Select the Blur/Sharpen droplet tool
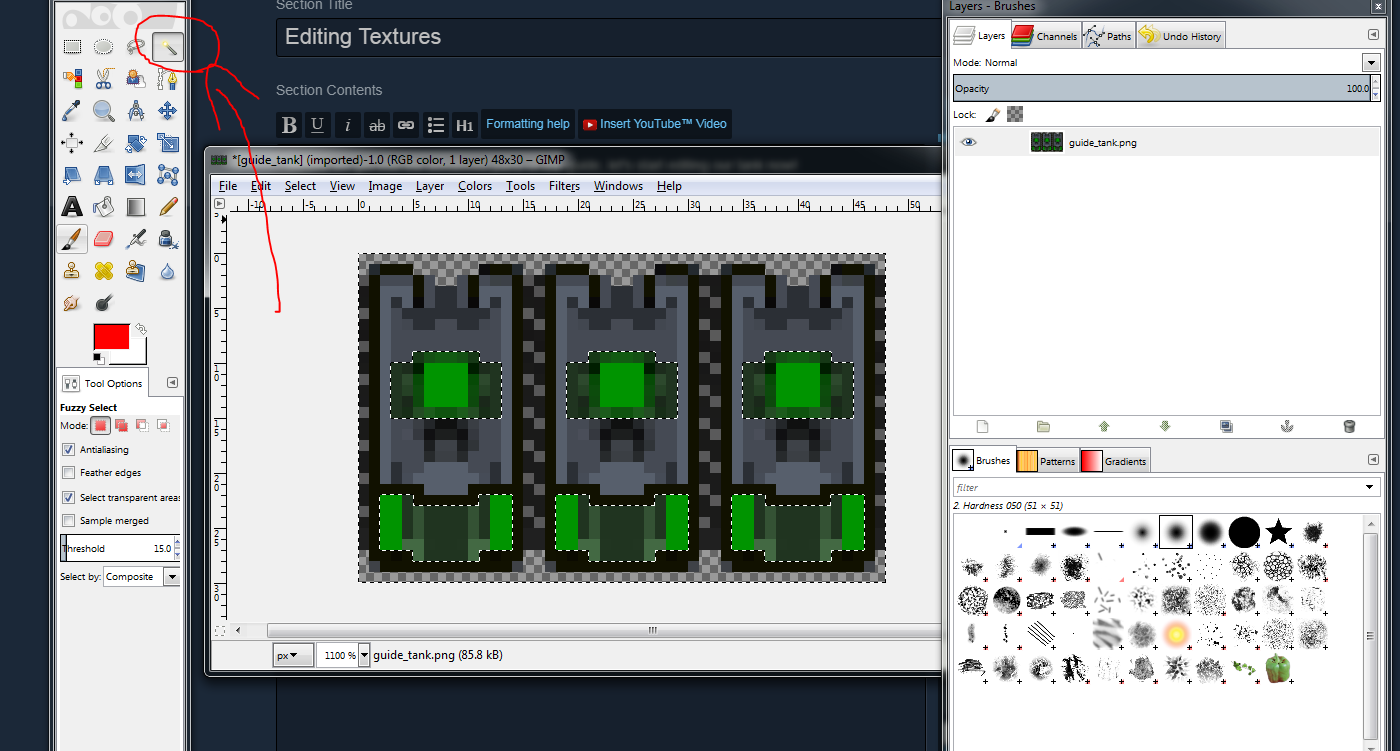 pyautogui.click(x=168, y=271)
